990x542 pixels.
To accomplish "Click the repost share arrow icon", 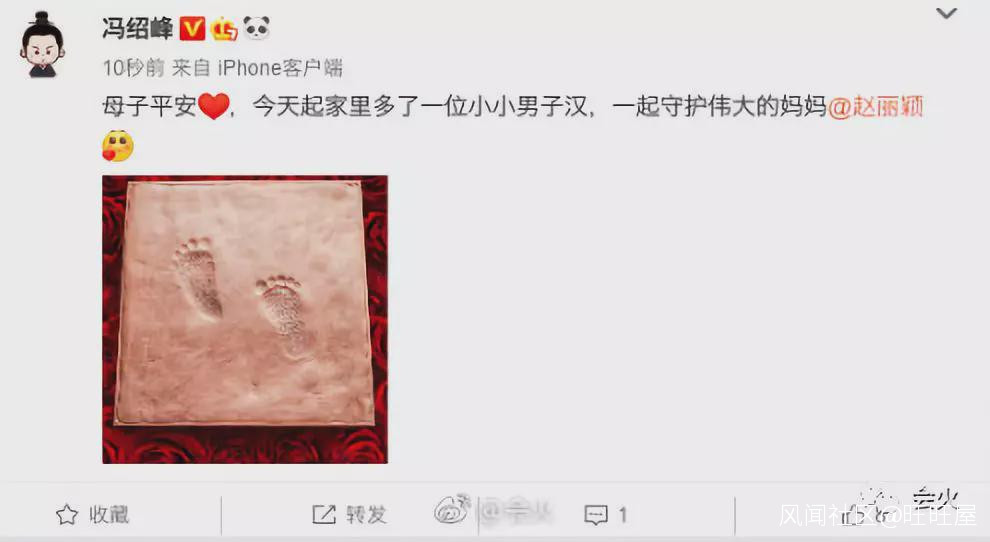I will click(324, 514).
